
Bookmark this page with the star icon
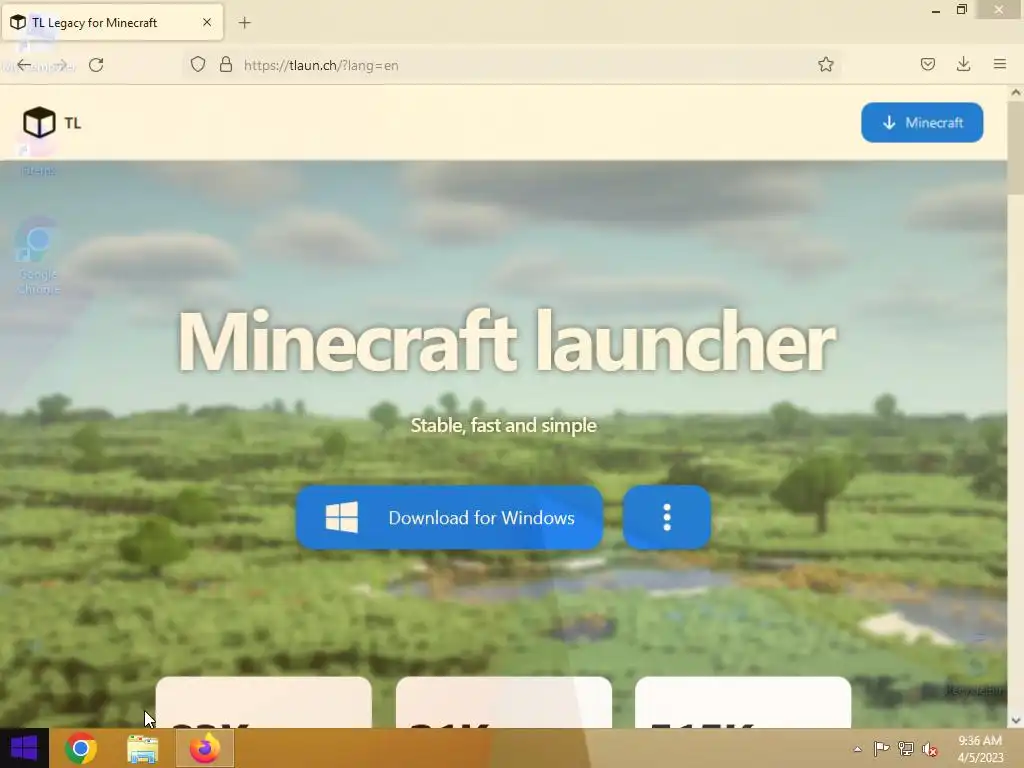pos(825,64)
